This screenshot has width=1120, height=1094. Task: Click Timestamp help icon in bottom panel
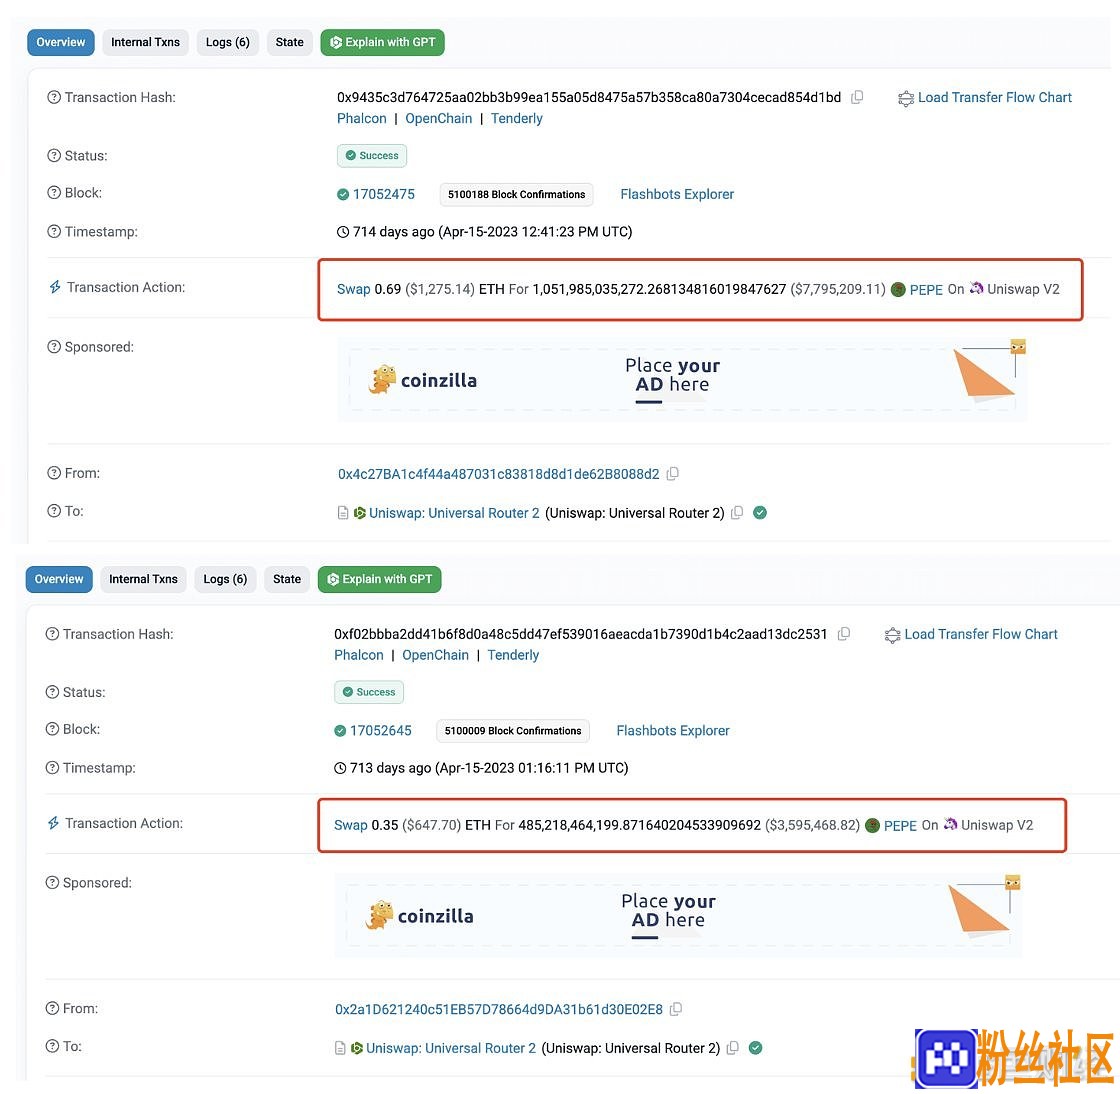click(x=52, y=768)
